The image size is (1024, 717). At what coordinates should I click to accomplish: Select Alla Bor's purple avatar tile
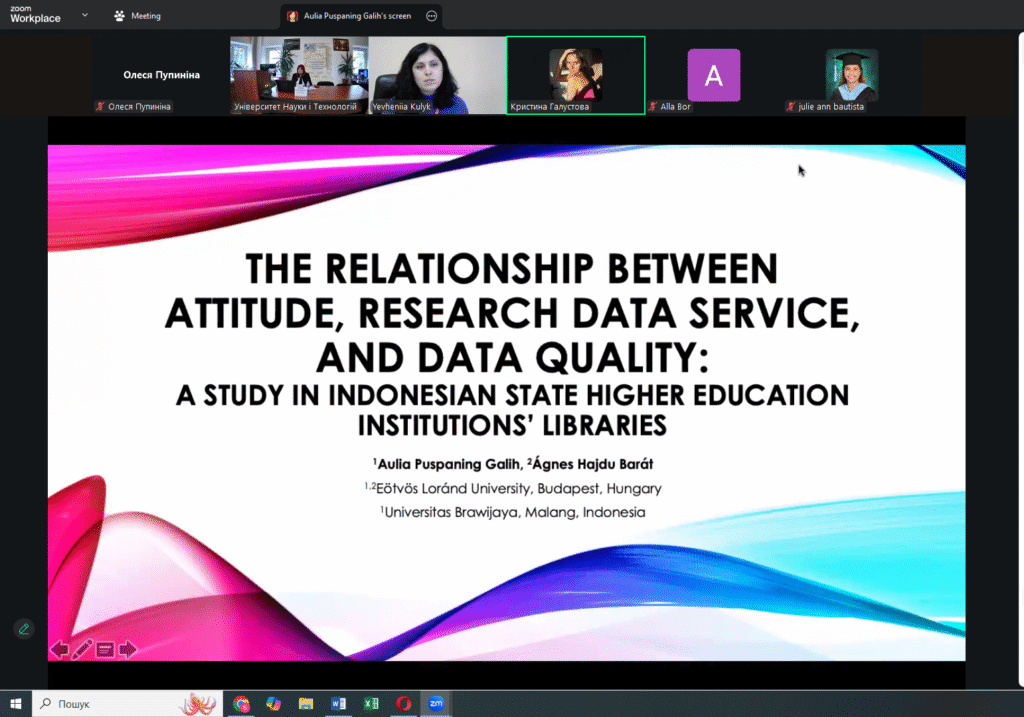point(713,75)
